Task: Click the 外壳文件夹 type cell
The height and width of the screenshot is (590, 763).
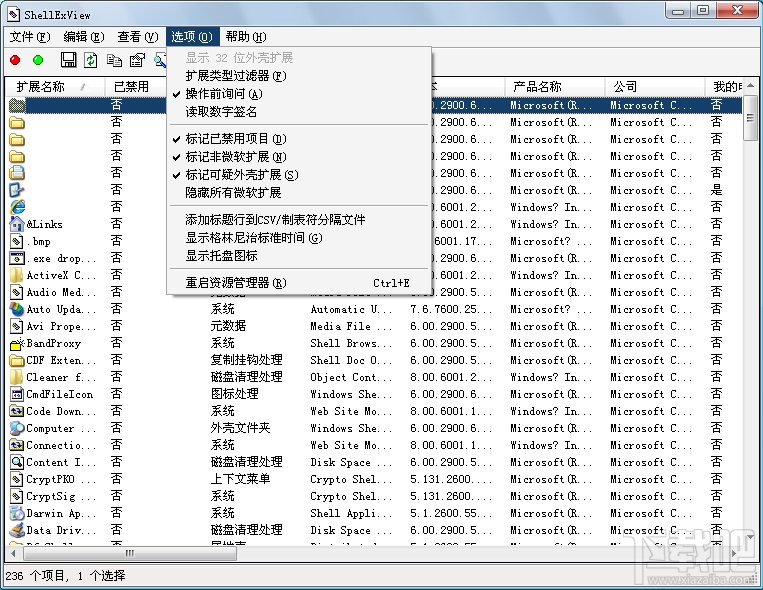Action: point(240,428)
